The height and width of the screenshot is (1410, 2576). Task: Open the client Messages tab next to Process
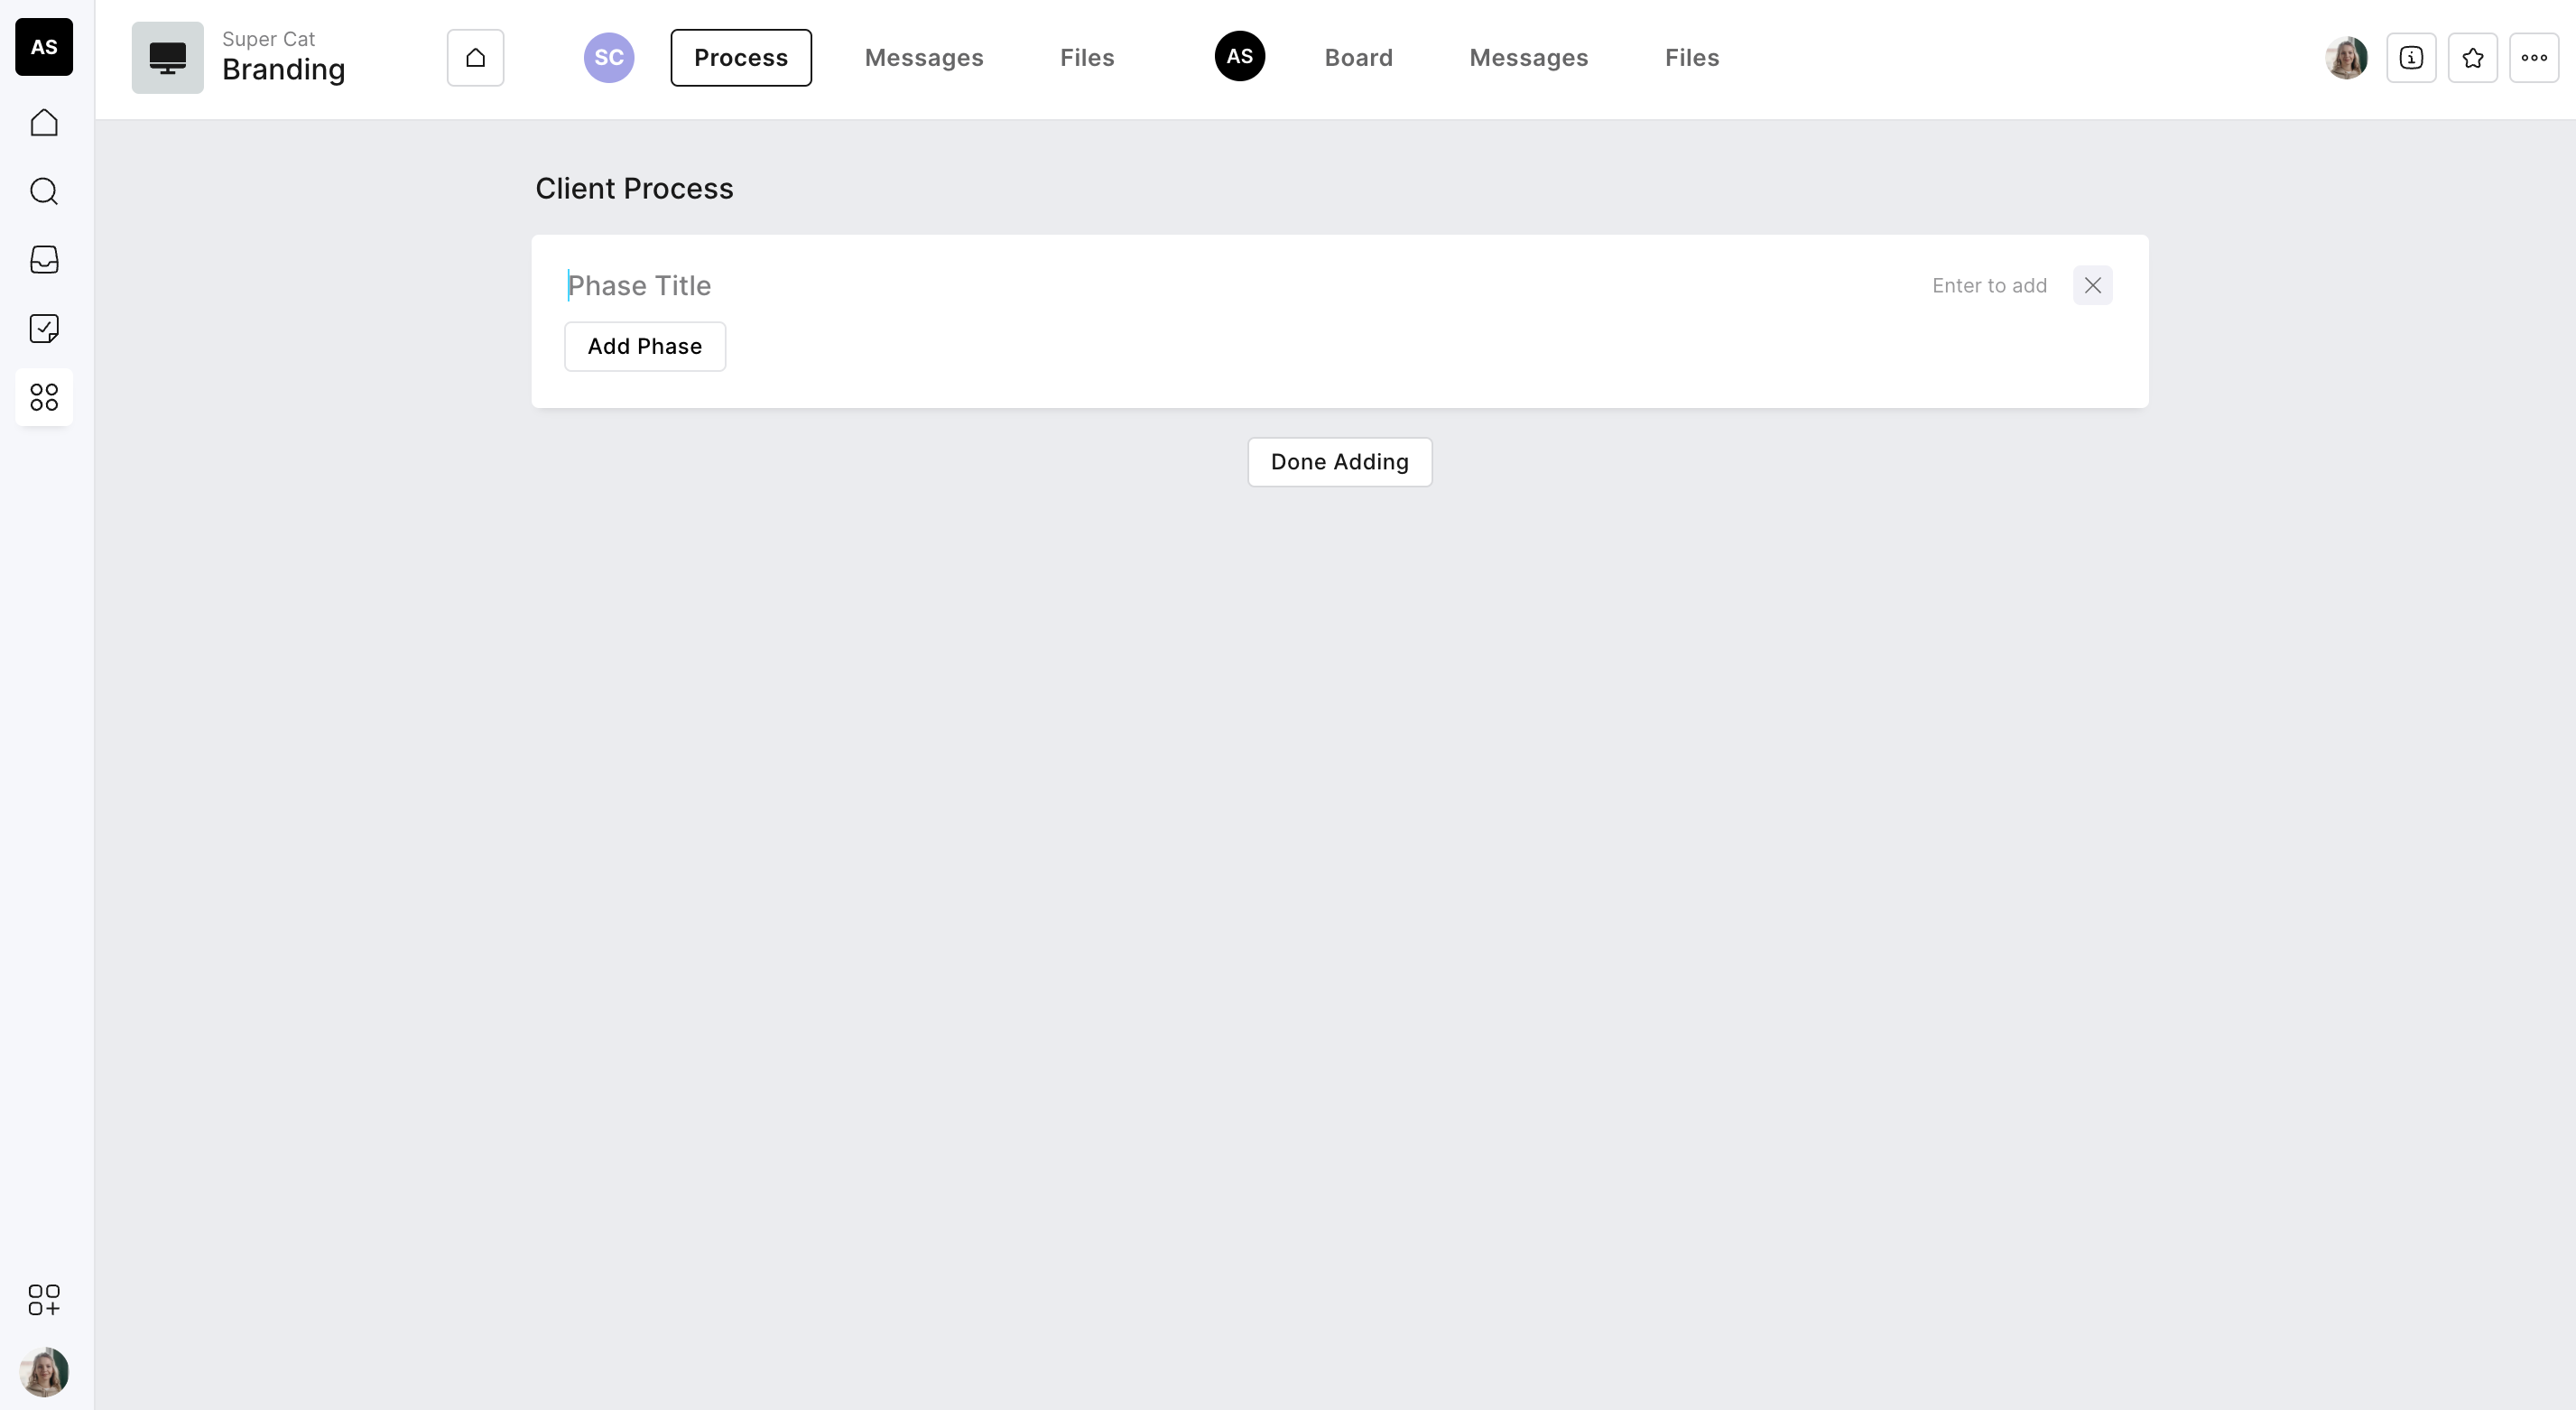(x=923, y=58)
